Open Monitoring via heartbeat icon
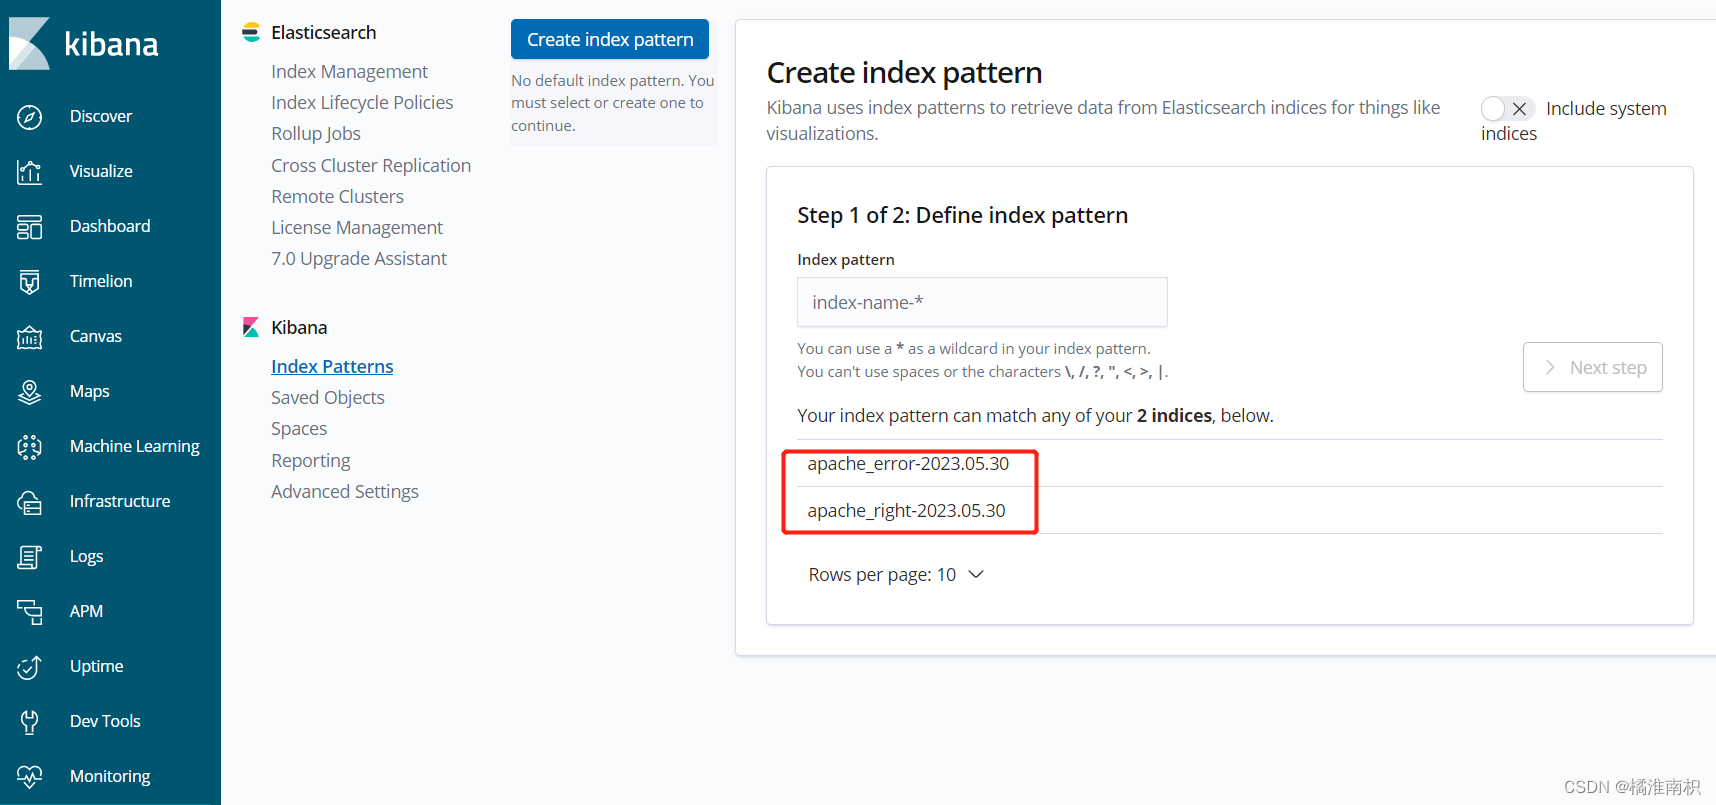Image resolution: width=1716 pixels, height=805 pixels. click(x=30, y=777)
